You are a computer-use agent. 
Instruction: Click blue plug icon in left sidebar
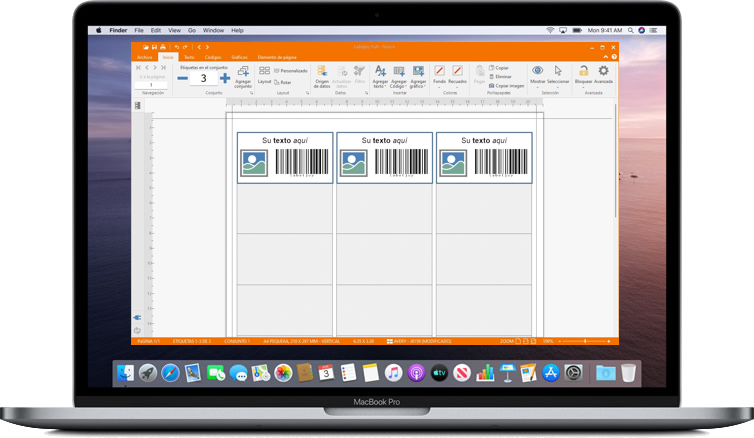coord(137,317)
